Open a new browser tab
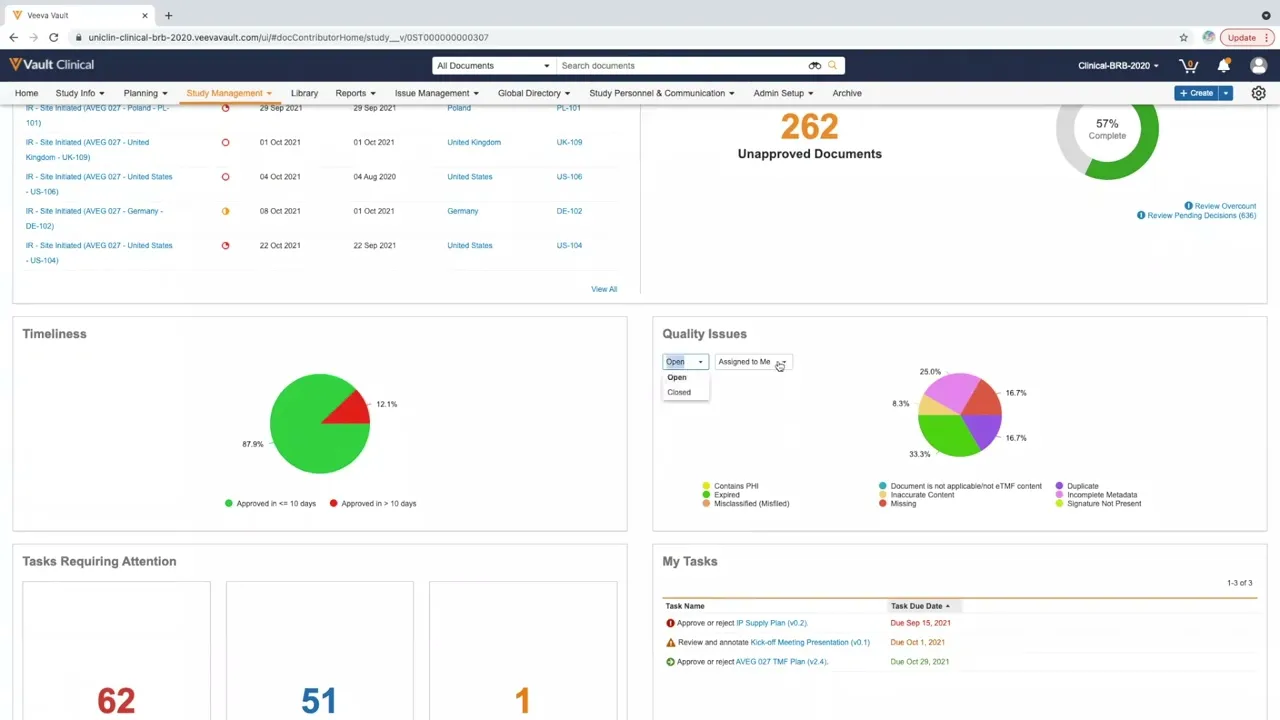The width and height of the screenshot is (1280, 720). click(168, 15)
